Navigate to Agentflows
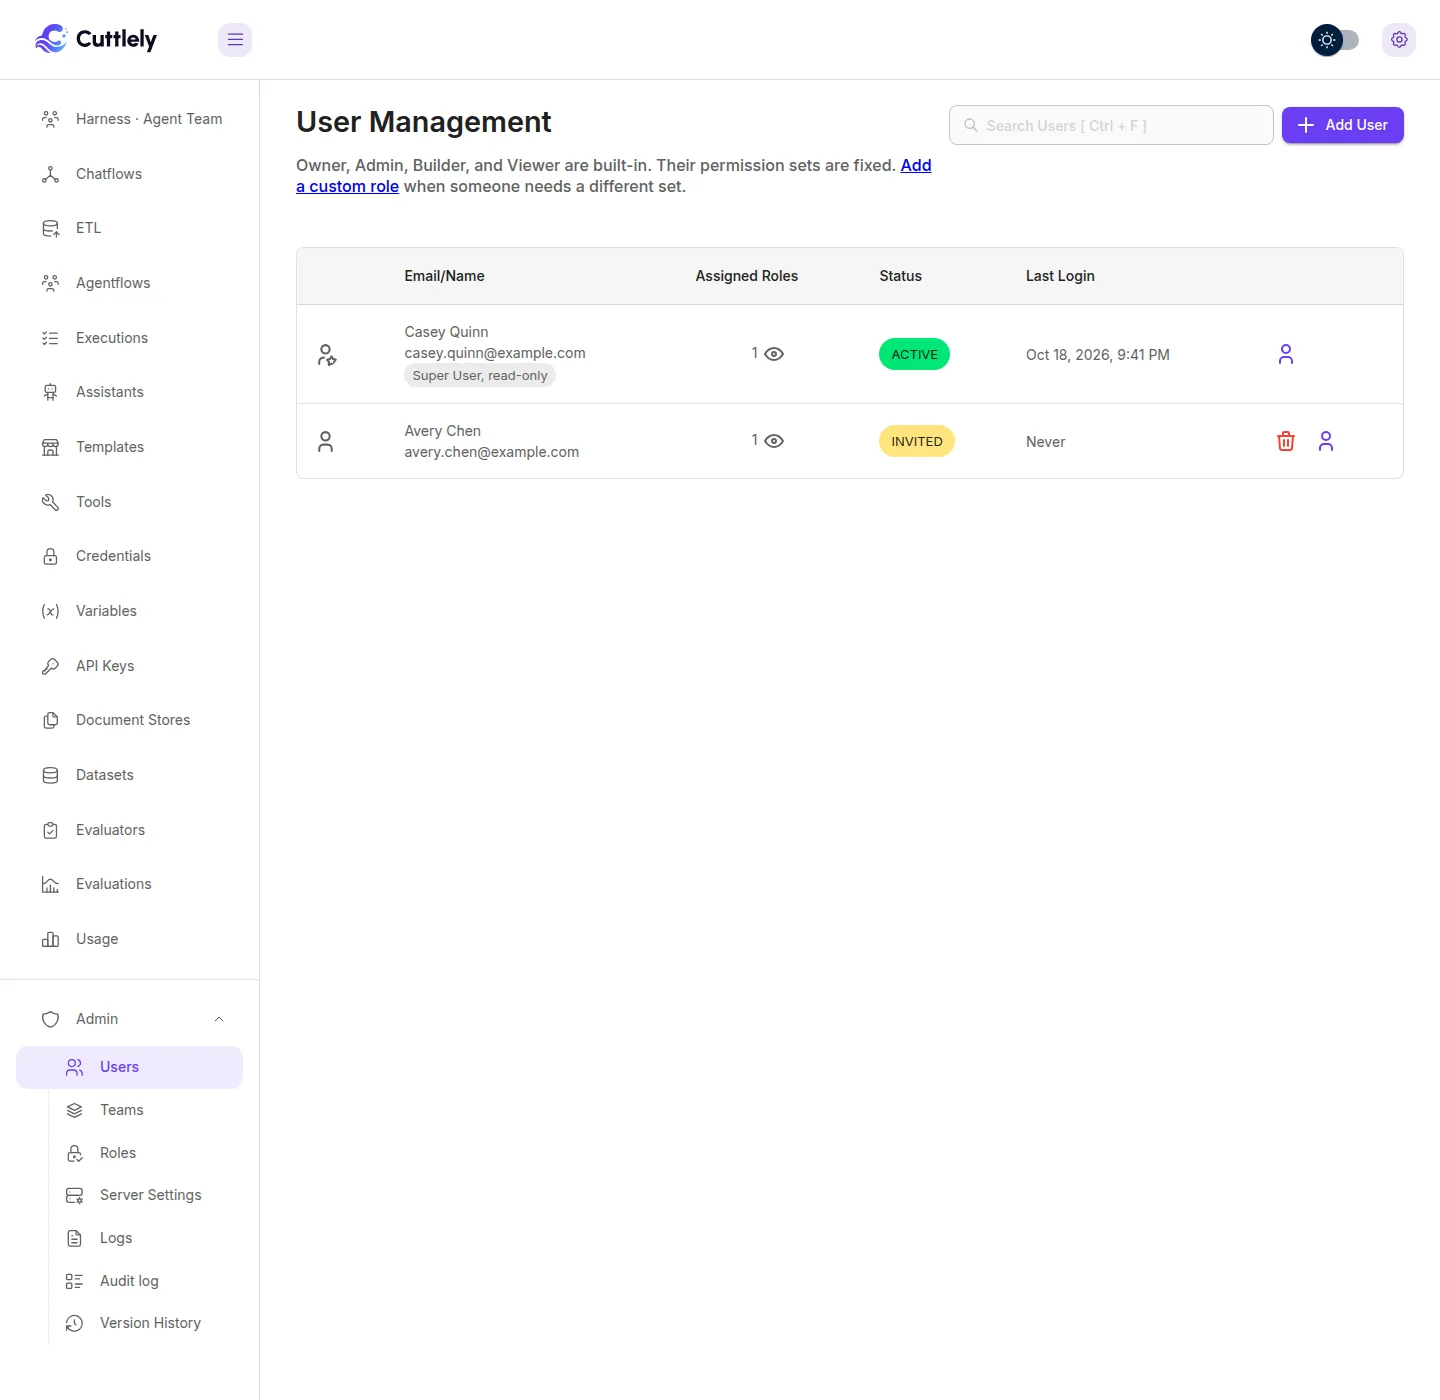The image size is (1440, 1400). pyautogui.click(x=130, y=283)
